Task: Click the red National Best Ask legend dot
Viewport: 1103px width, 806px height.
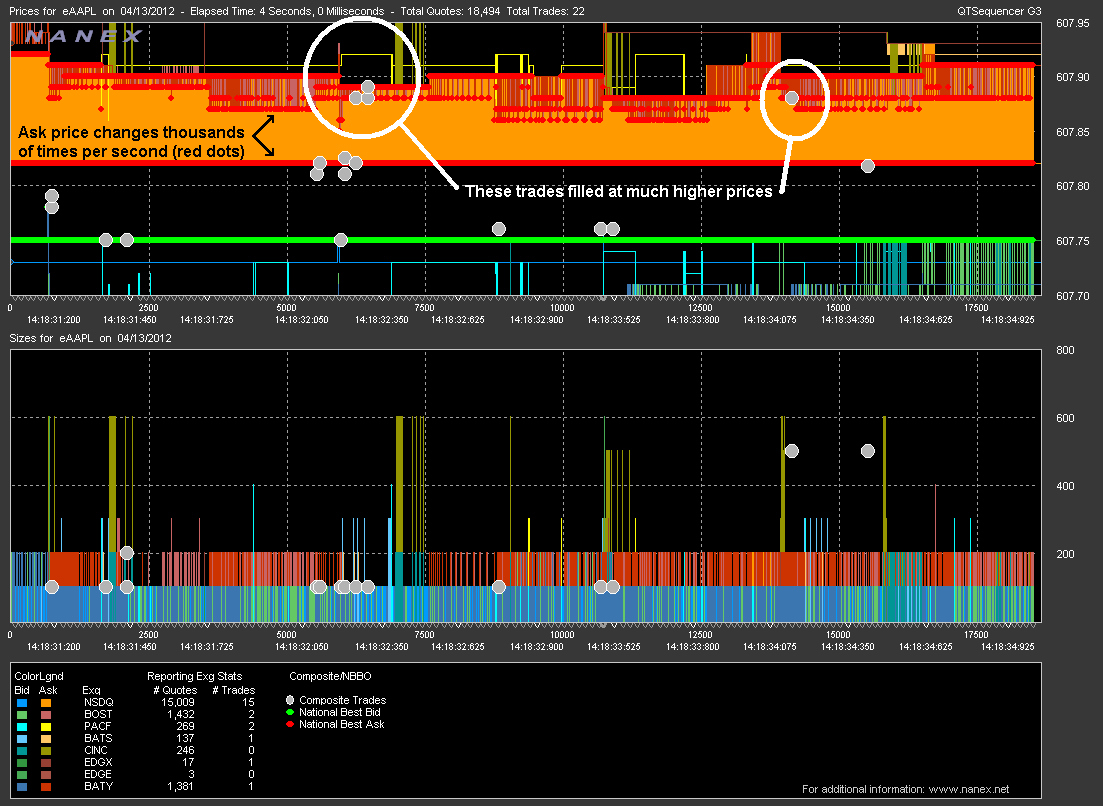Action: (290, 724)
